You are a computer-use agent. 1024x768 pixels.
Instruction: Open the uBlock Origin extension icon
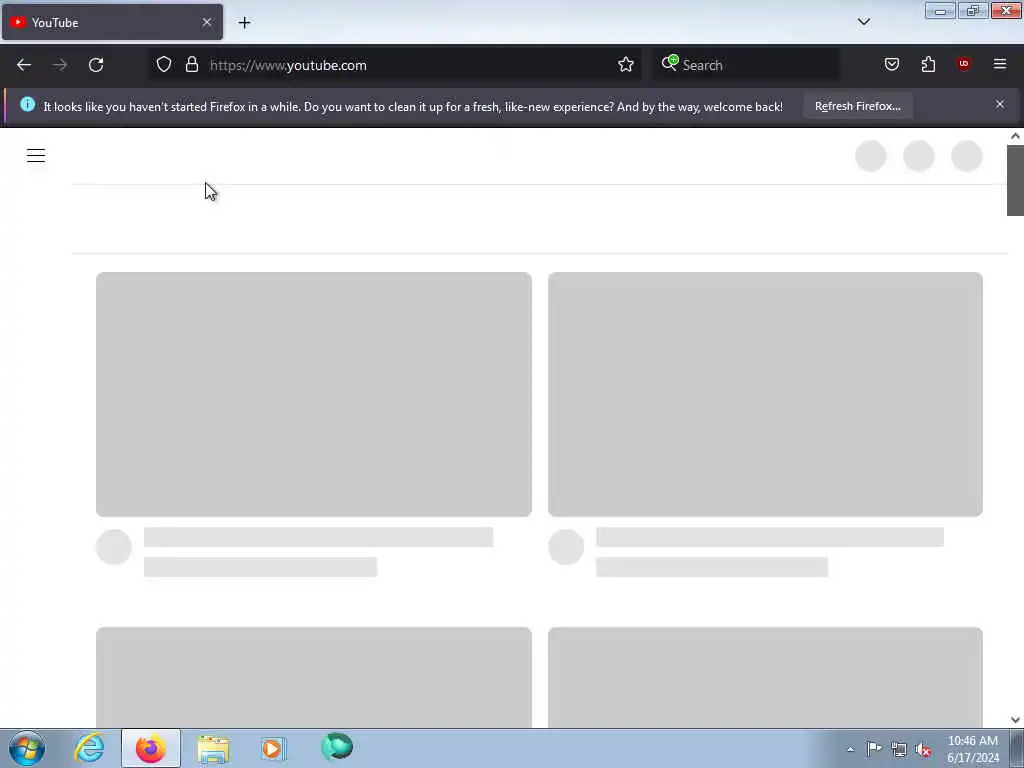964,64
